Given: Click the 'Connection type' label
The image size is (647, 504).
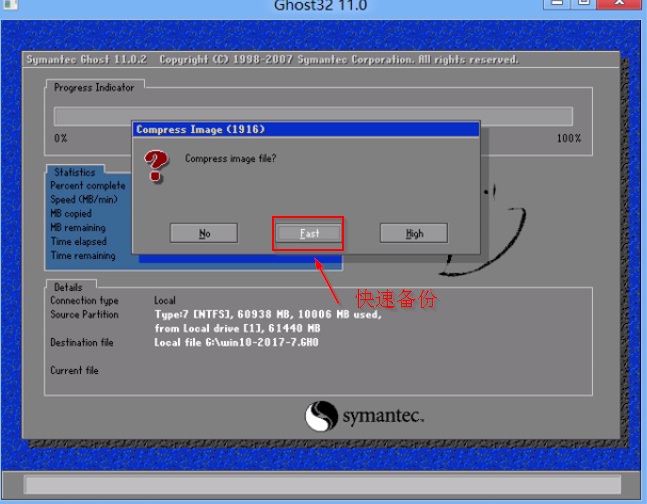Looking at the screenshot, I should [x=84, y=301].
